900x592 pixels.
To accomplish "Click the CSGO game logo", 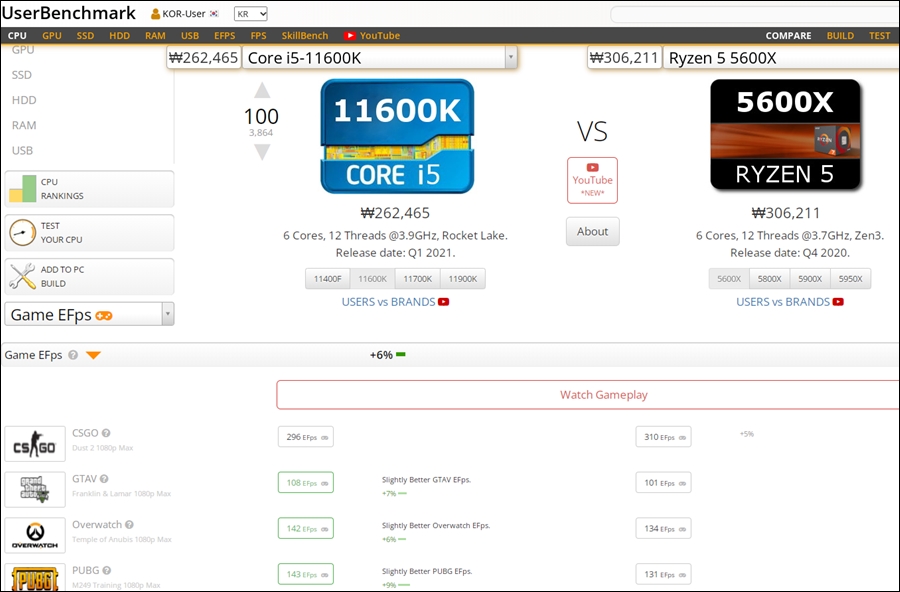I will point(35,444).
